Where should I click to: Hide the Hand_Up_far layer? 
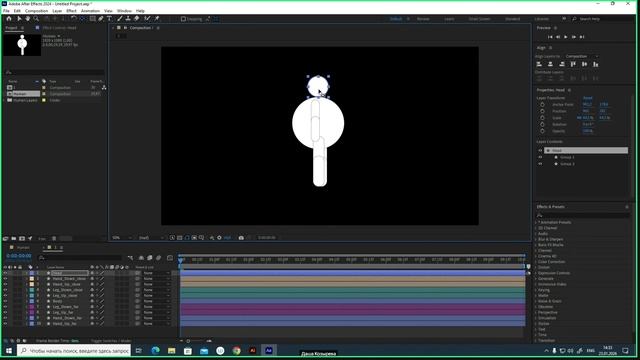click(x=5, y=324)
